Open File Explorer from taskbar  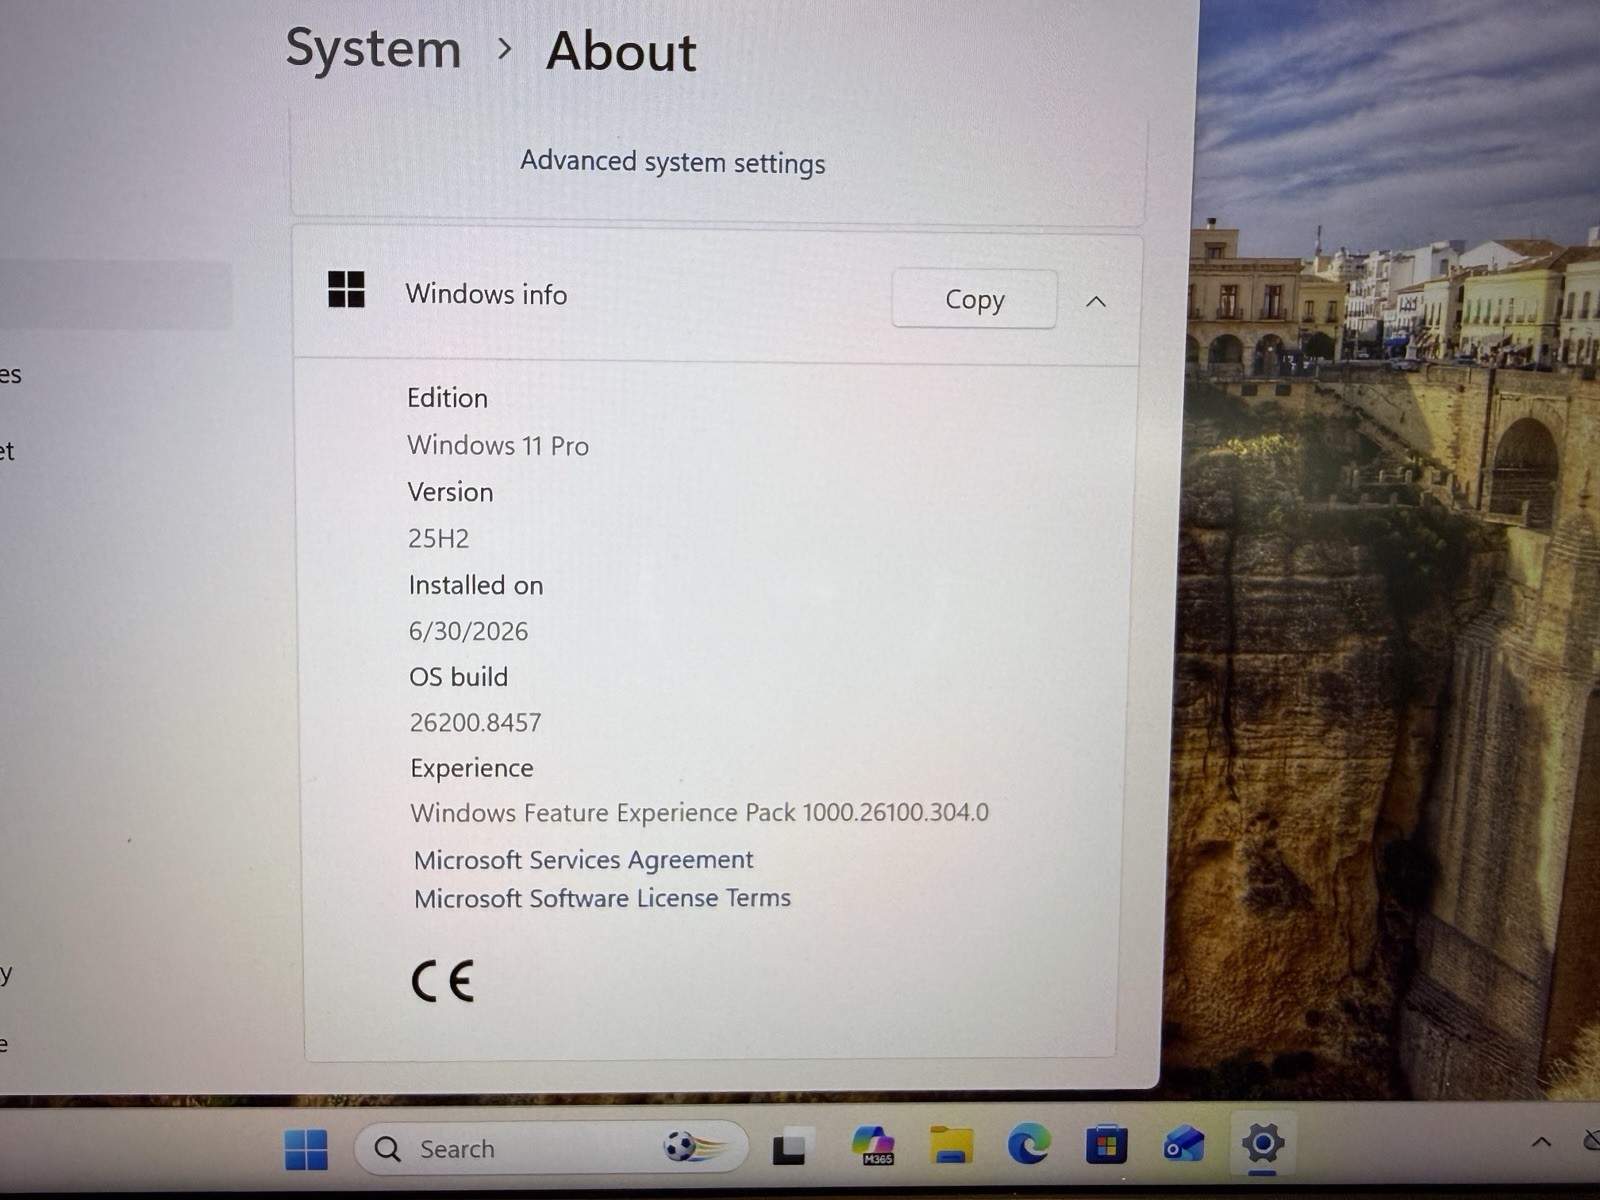[951, 1145]
